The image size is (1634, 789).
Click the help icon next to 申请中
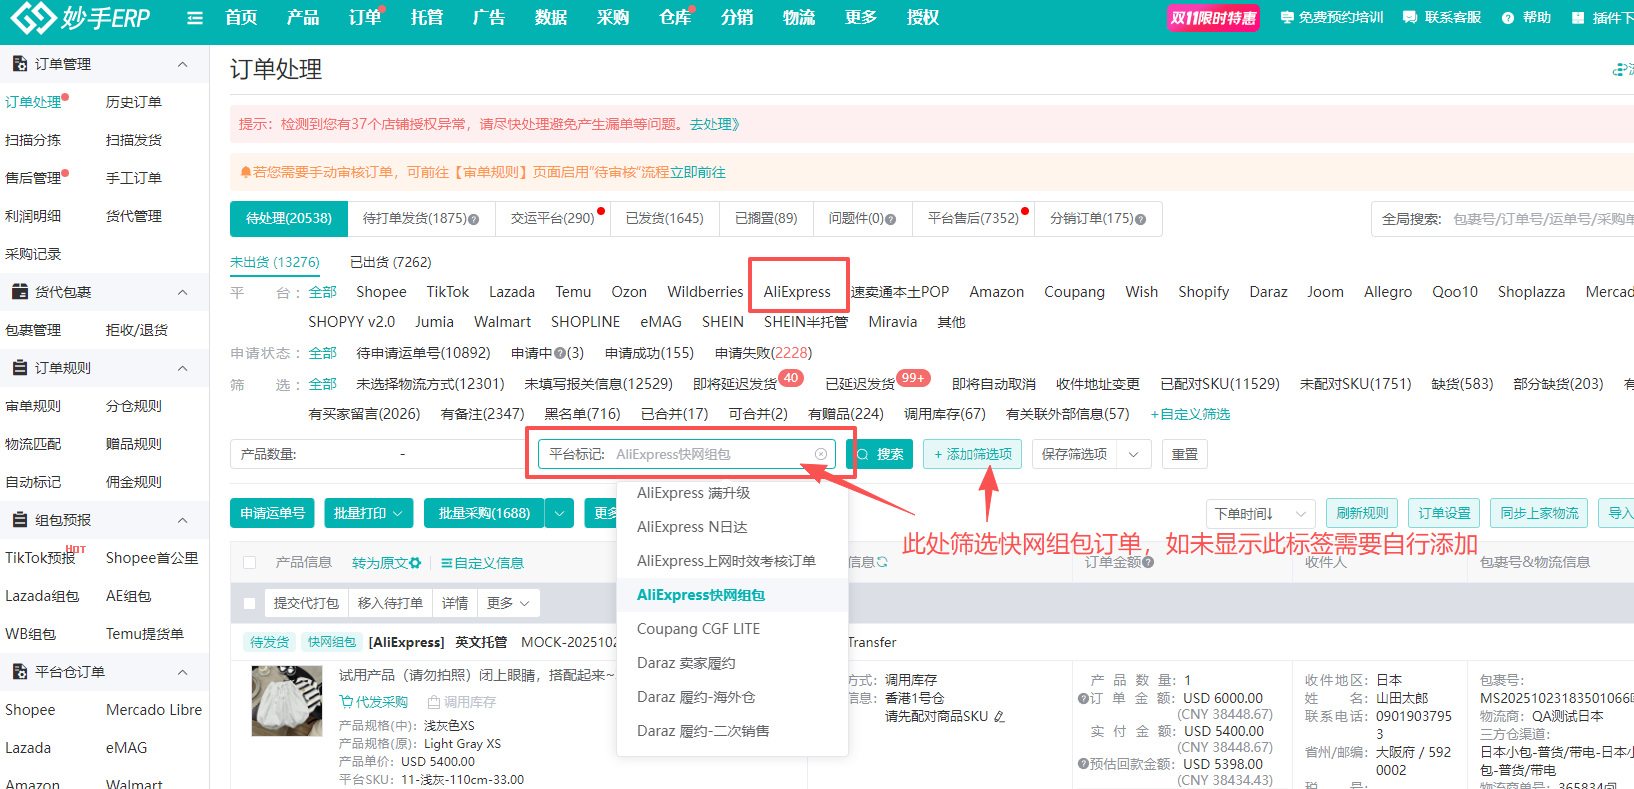(561, 353)
